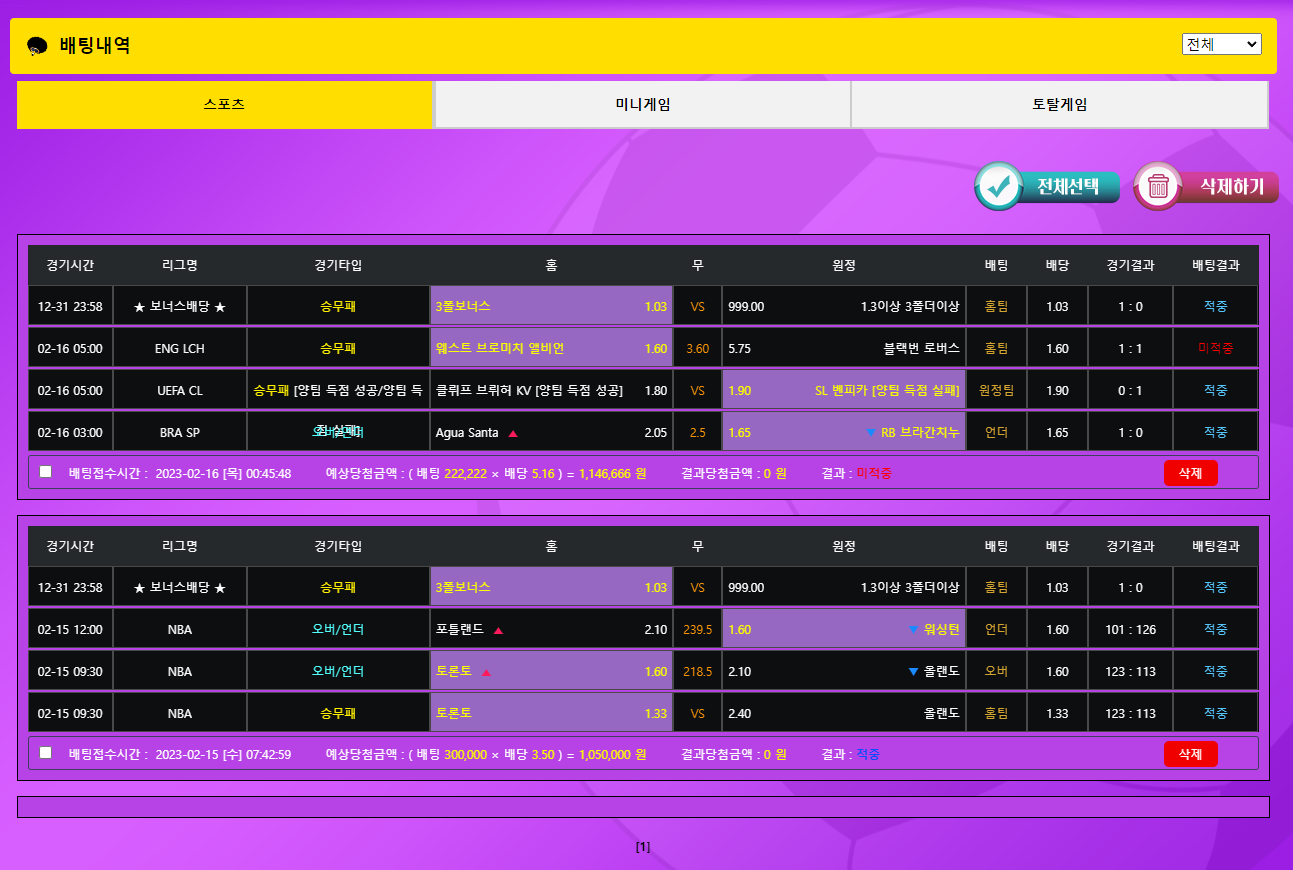The height and width of the screenshot is (870, 1293).
Task: Click the trash can icon on 삭제하기
Action: point(1158,186)
